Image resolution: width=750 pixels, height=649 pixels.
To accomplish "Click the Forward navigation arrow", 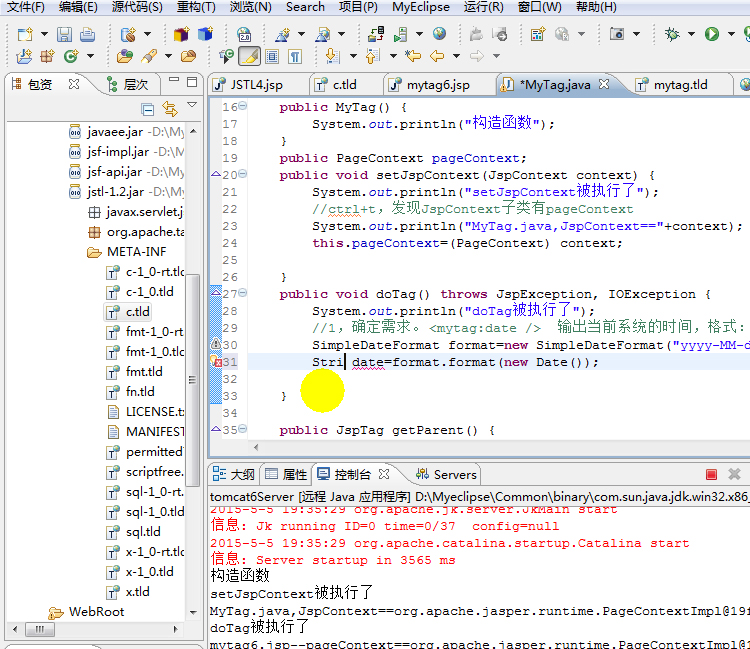I will pyautogui.click(x=476, y=56).
